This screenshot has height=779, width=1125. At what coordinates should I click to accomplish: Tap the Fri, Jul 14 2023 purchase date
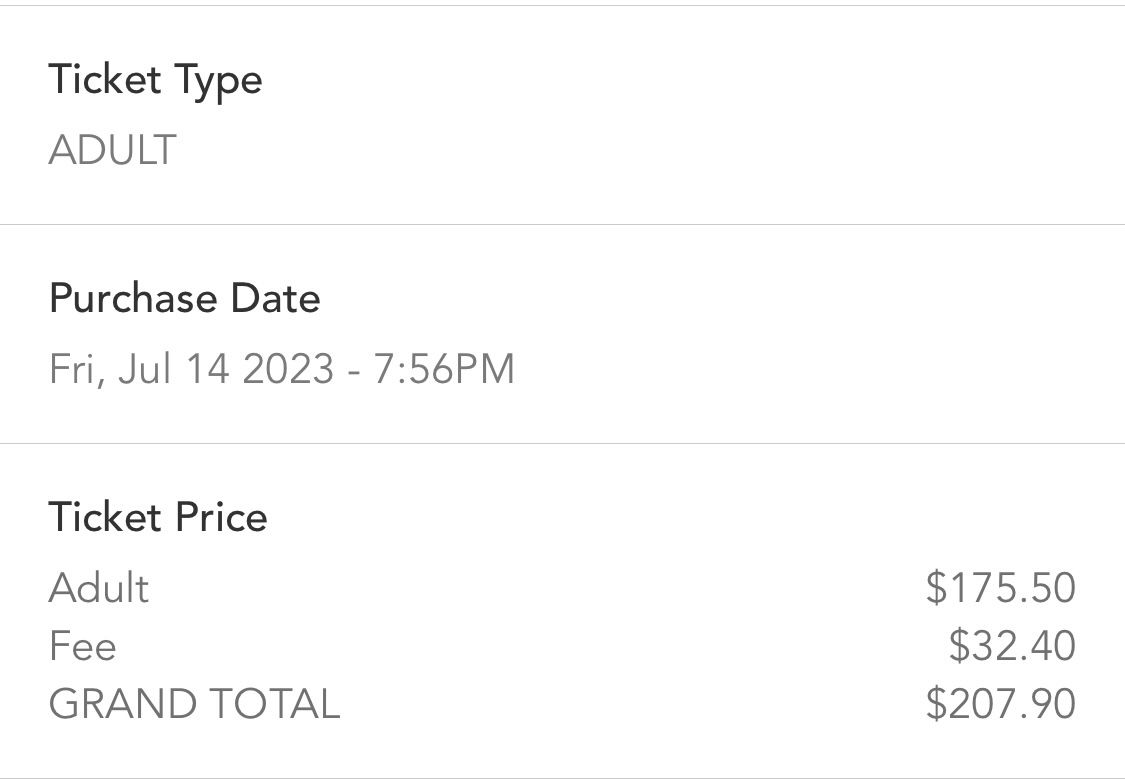pyautogui.click(x=192, y=370)
